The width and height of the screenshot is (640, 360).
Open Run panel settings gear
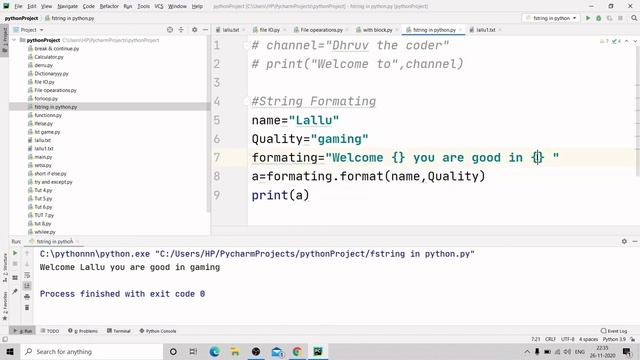pos(624,241)
